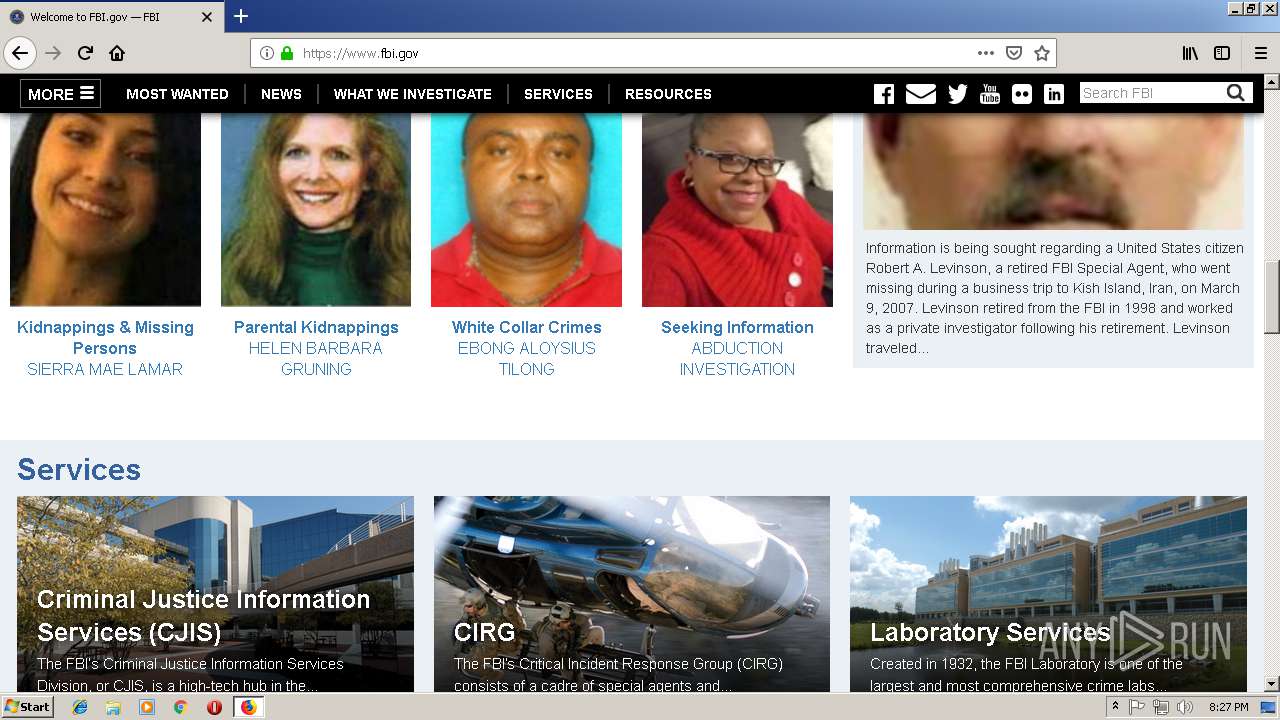Open the Criminal Justice Information Services card

pyautogui.click(x=215, y=594)
